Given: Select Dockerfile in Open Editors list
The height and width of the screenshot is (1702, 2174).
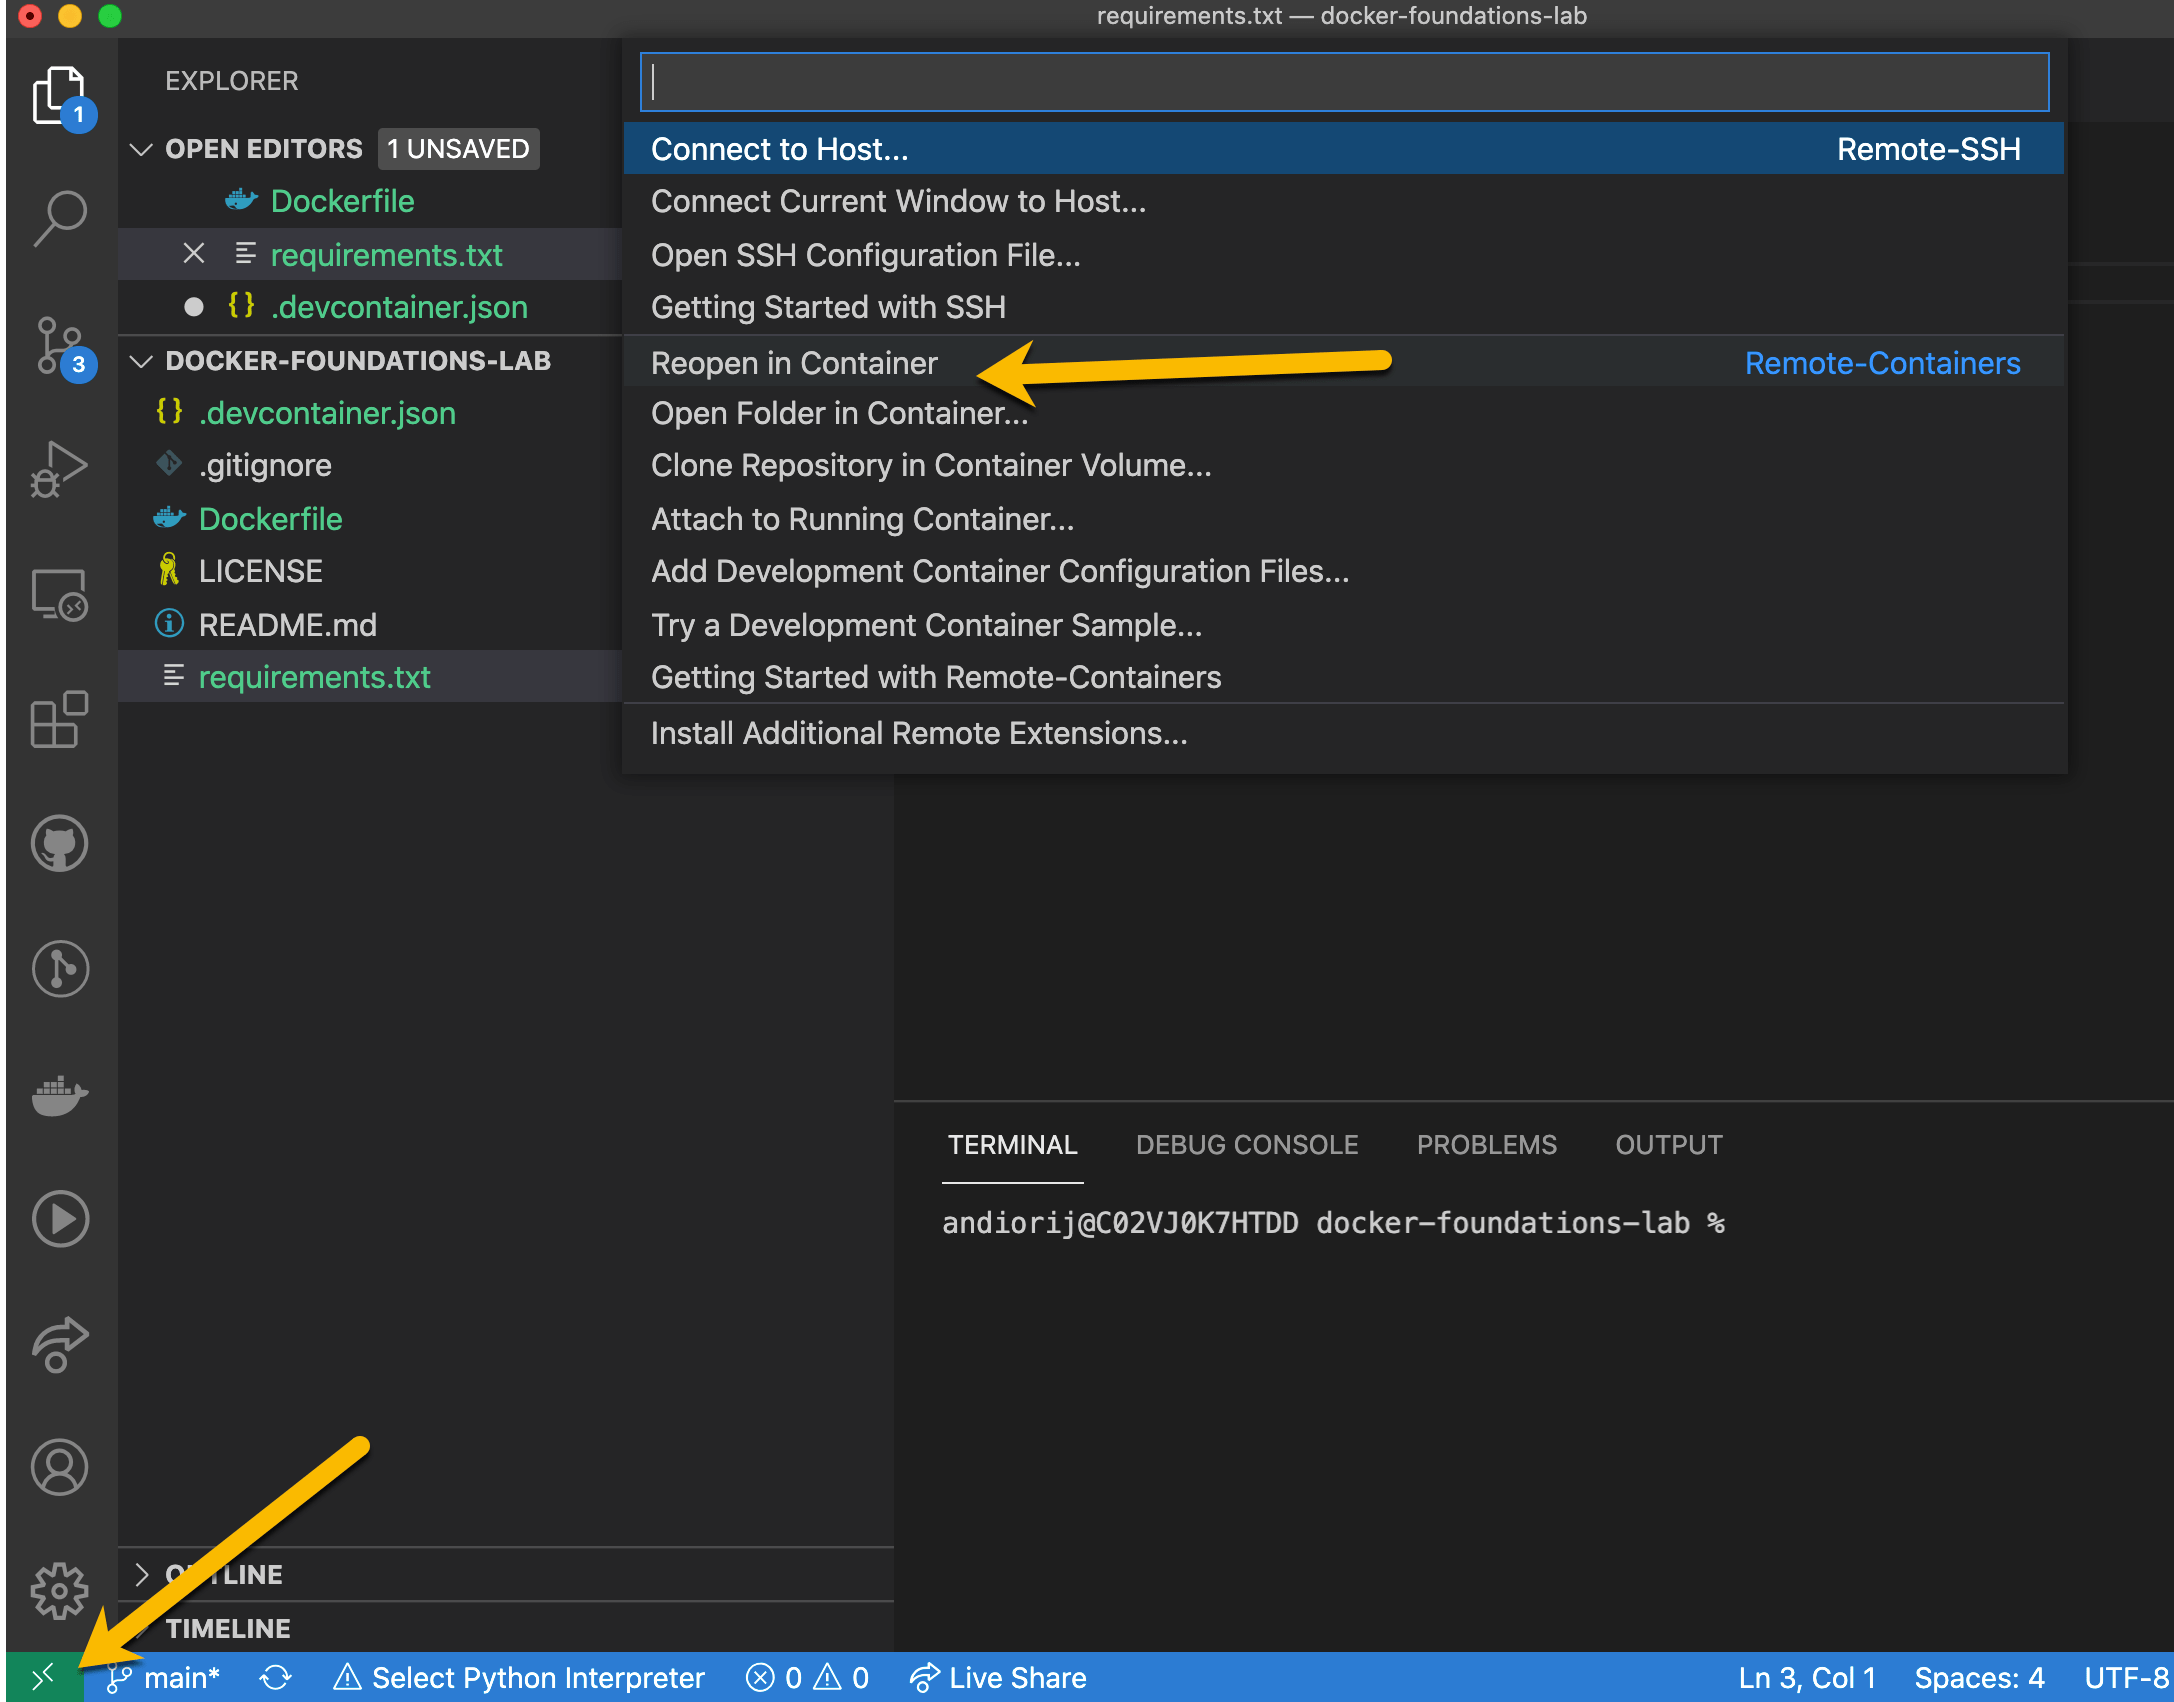Looking at the screenshot, I should coord(370,201).
